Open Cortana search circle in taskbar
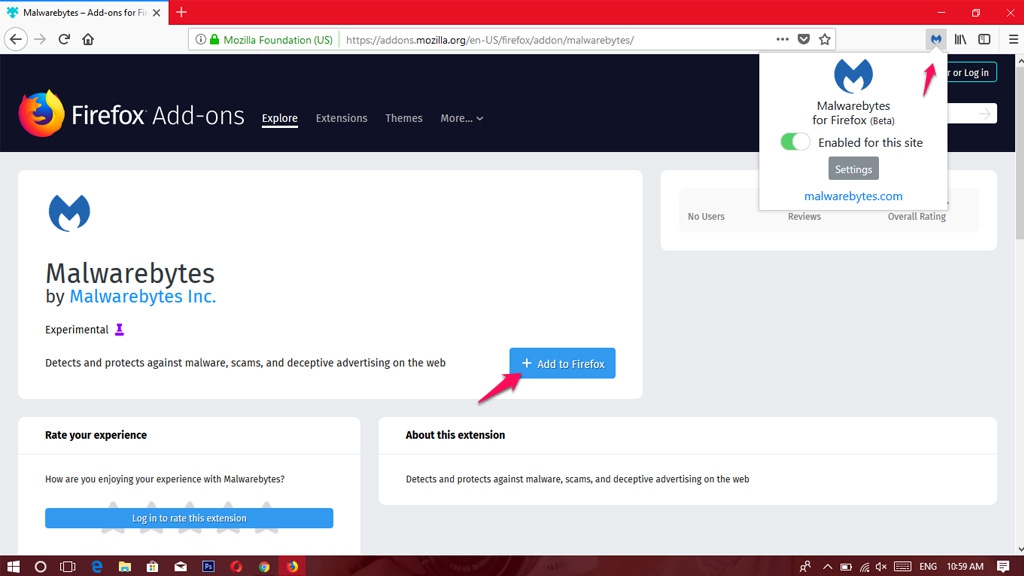The image size is (1024, 576). 40,566
